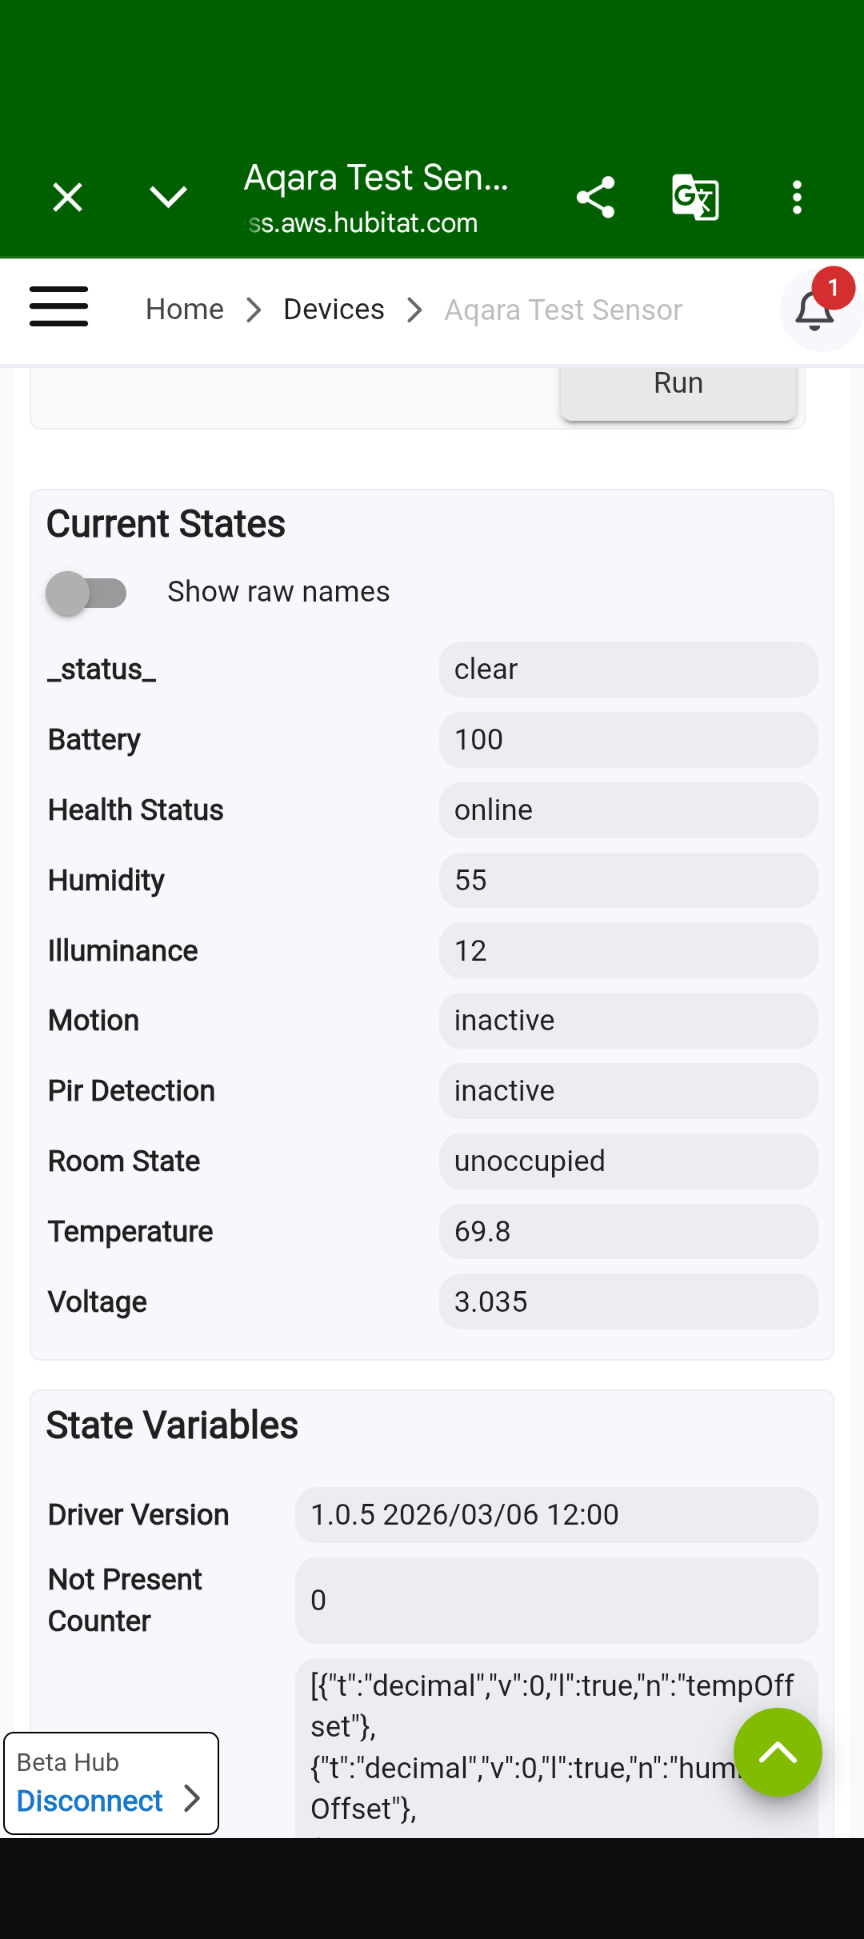The height and width of the screenshot is (1939, 864).
Task: Tap the hubitat.com URL in the header
Action: (x=364, y=223)
